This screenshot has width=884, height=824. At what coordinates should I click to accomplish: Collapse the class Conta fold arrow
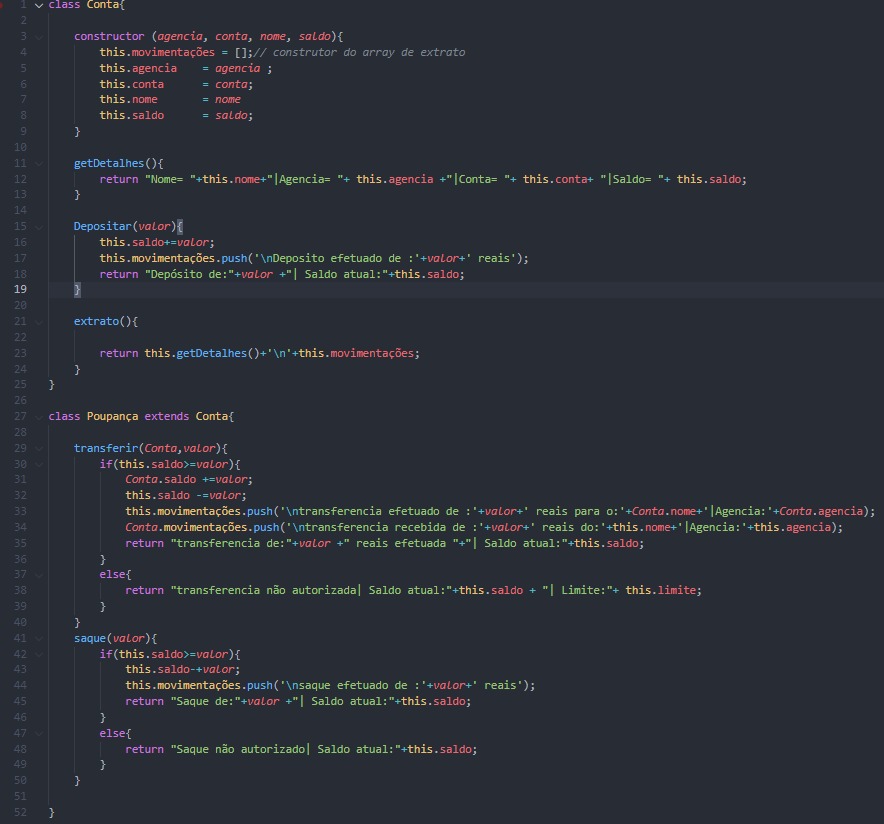[39, 5]
